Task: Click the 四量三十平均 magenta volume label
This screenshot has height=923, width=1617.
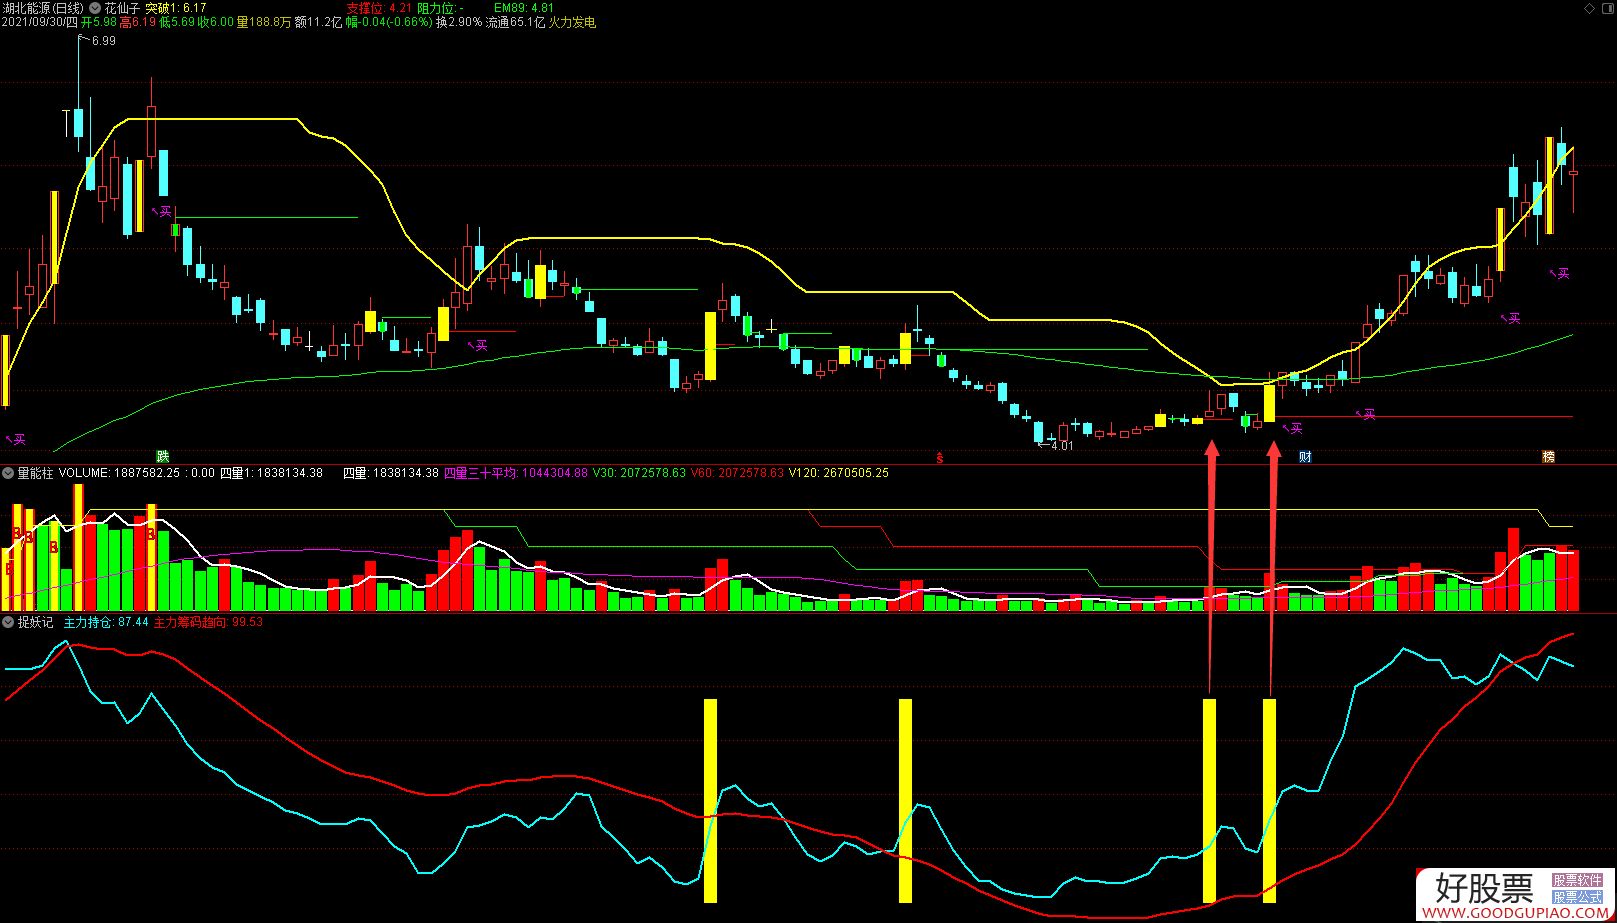Action: pos(515,473)
